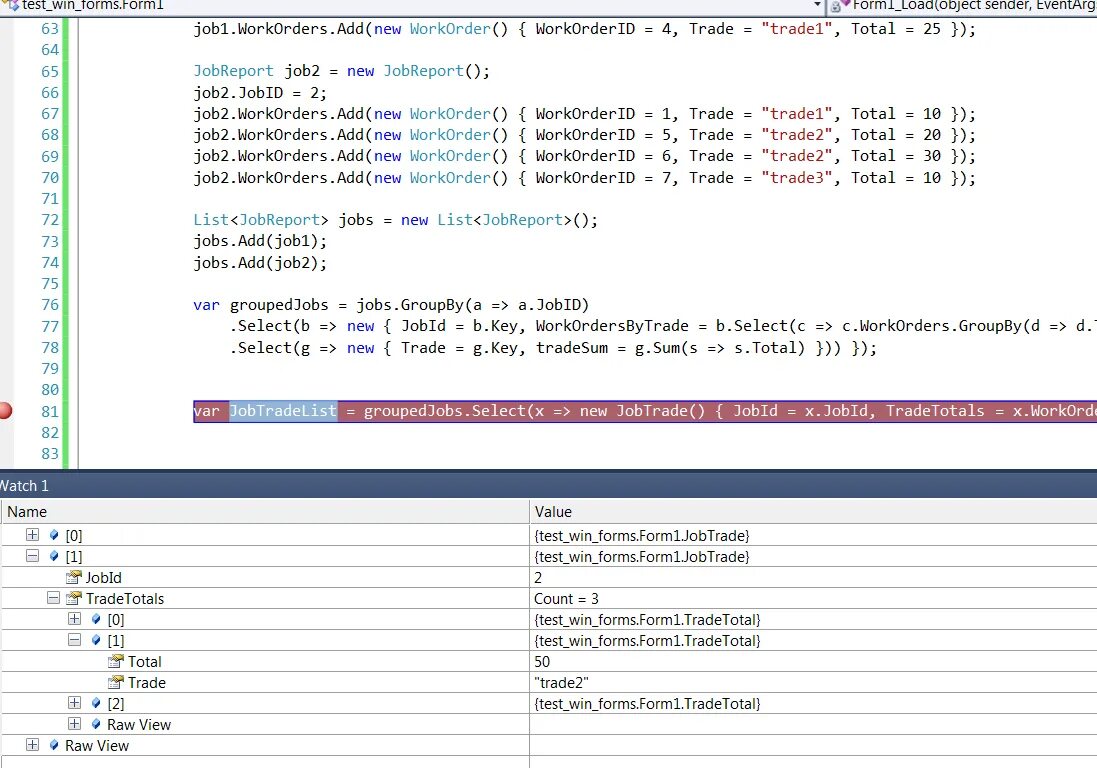Screen dimensions: 1097x768
Task: Click jobs.Add(job1) on line 73
Action: (260, 241)
